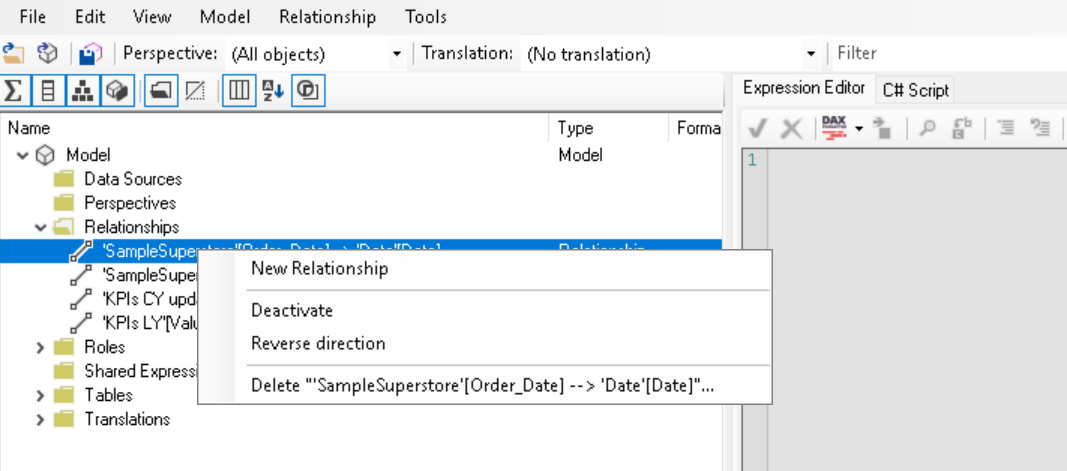Open the Edit menu
1067x471 pixels.
tap(90, 17)
